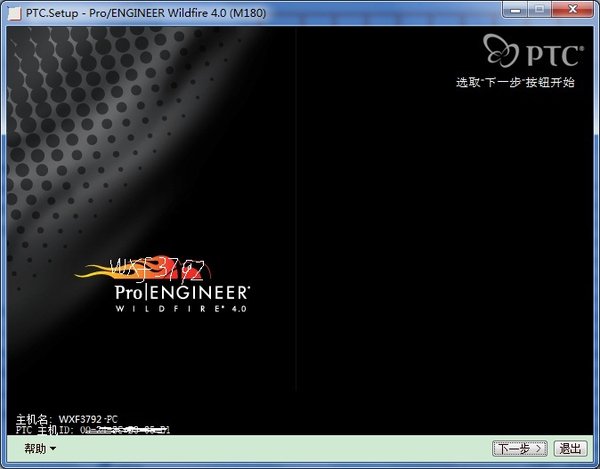The image size is (600, 469).
Task: Click the host name text WXF3792-PC
Action: tap(88, 419)
